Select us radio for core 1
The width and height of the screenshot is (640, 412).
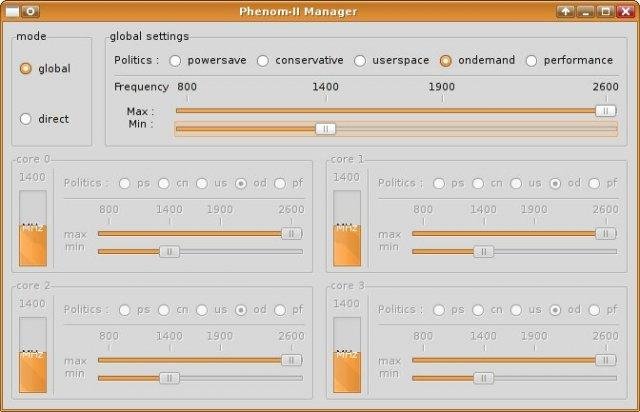pyautogui.click(x=516, y=183)
